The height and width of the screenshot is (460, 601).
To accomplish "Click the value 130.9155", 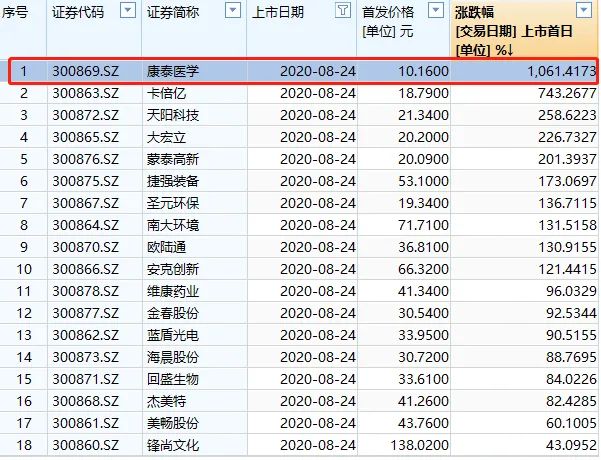I will pos(567,247).
